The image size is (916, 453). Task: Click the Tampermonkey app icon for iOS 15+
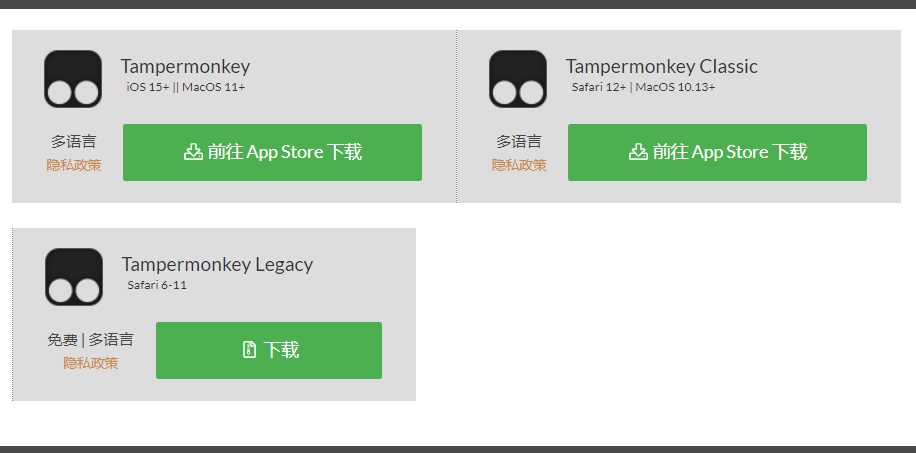tap(73, 79)
